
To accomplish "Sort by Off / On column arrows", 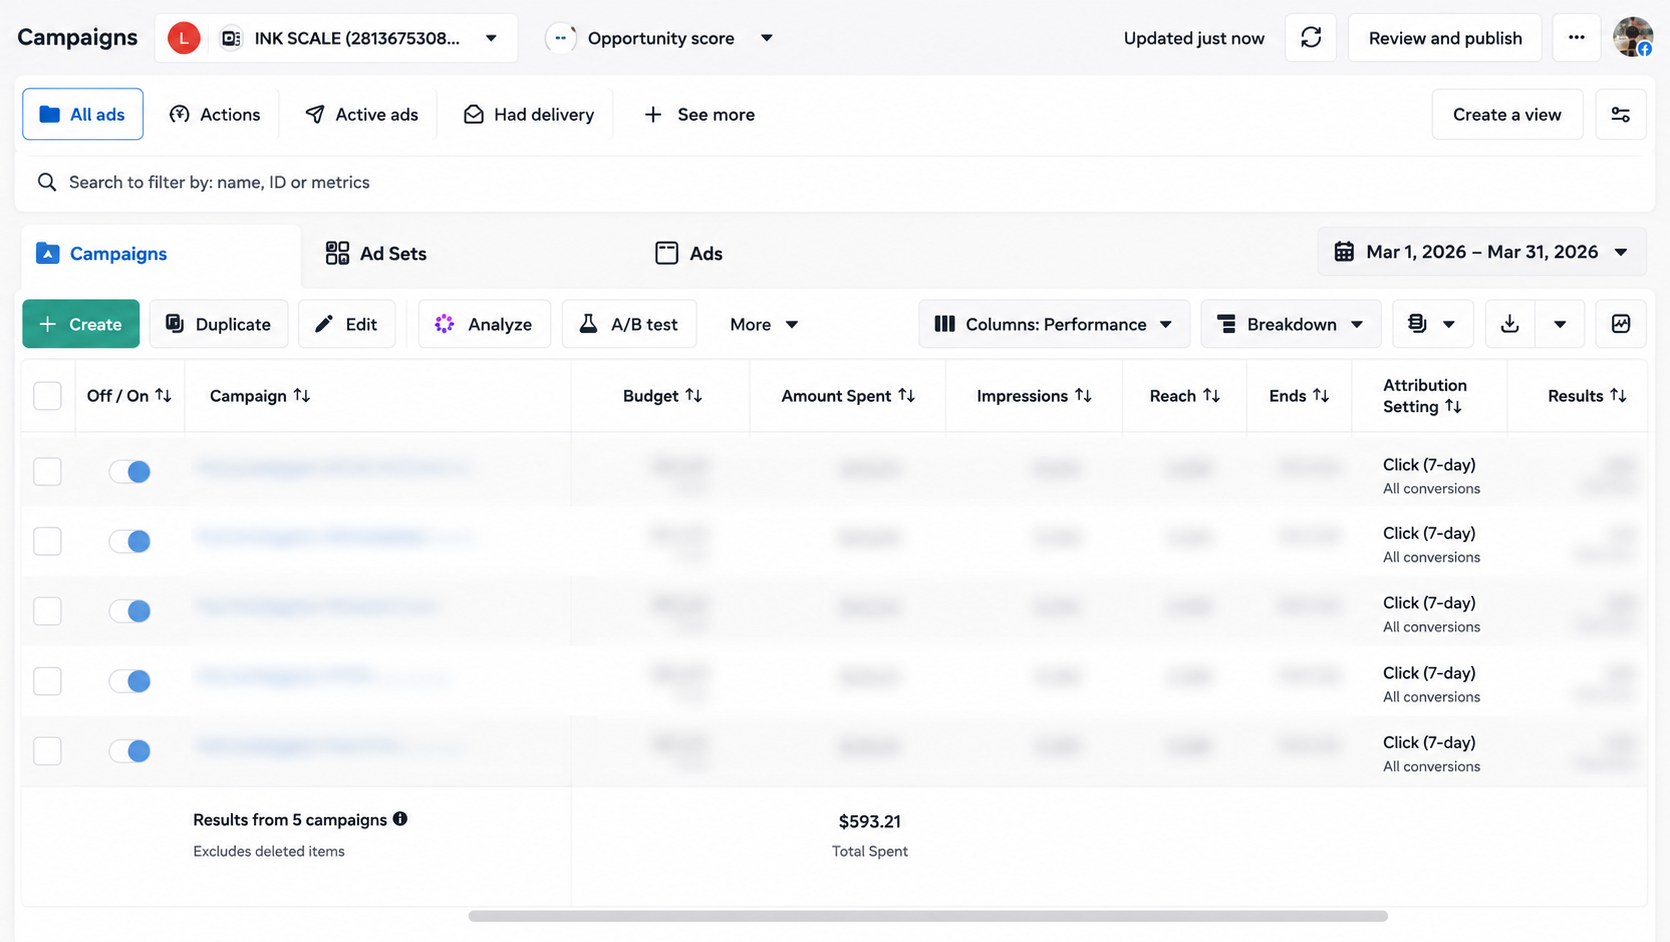I will coord(163,396).
